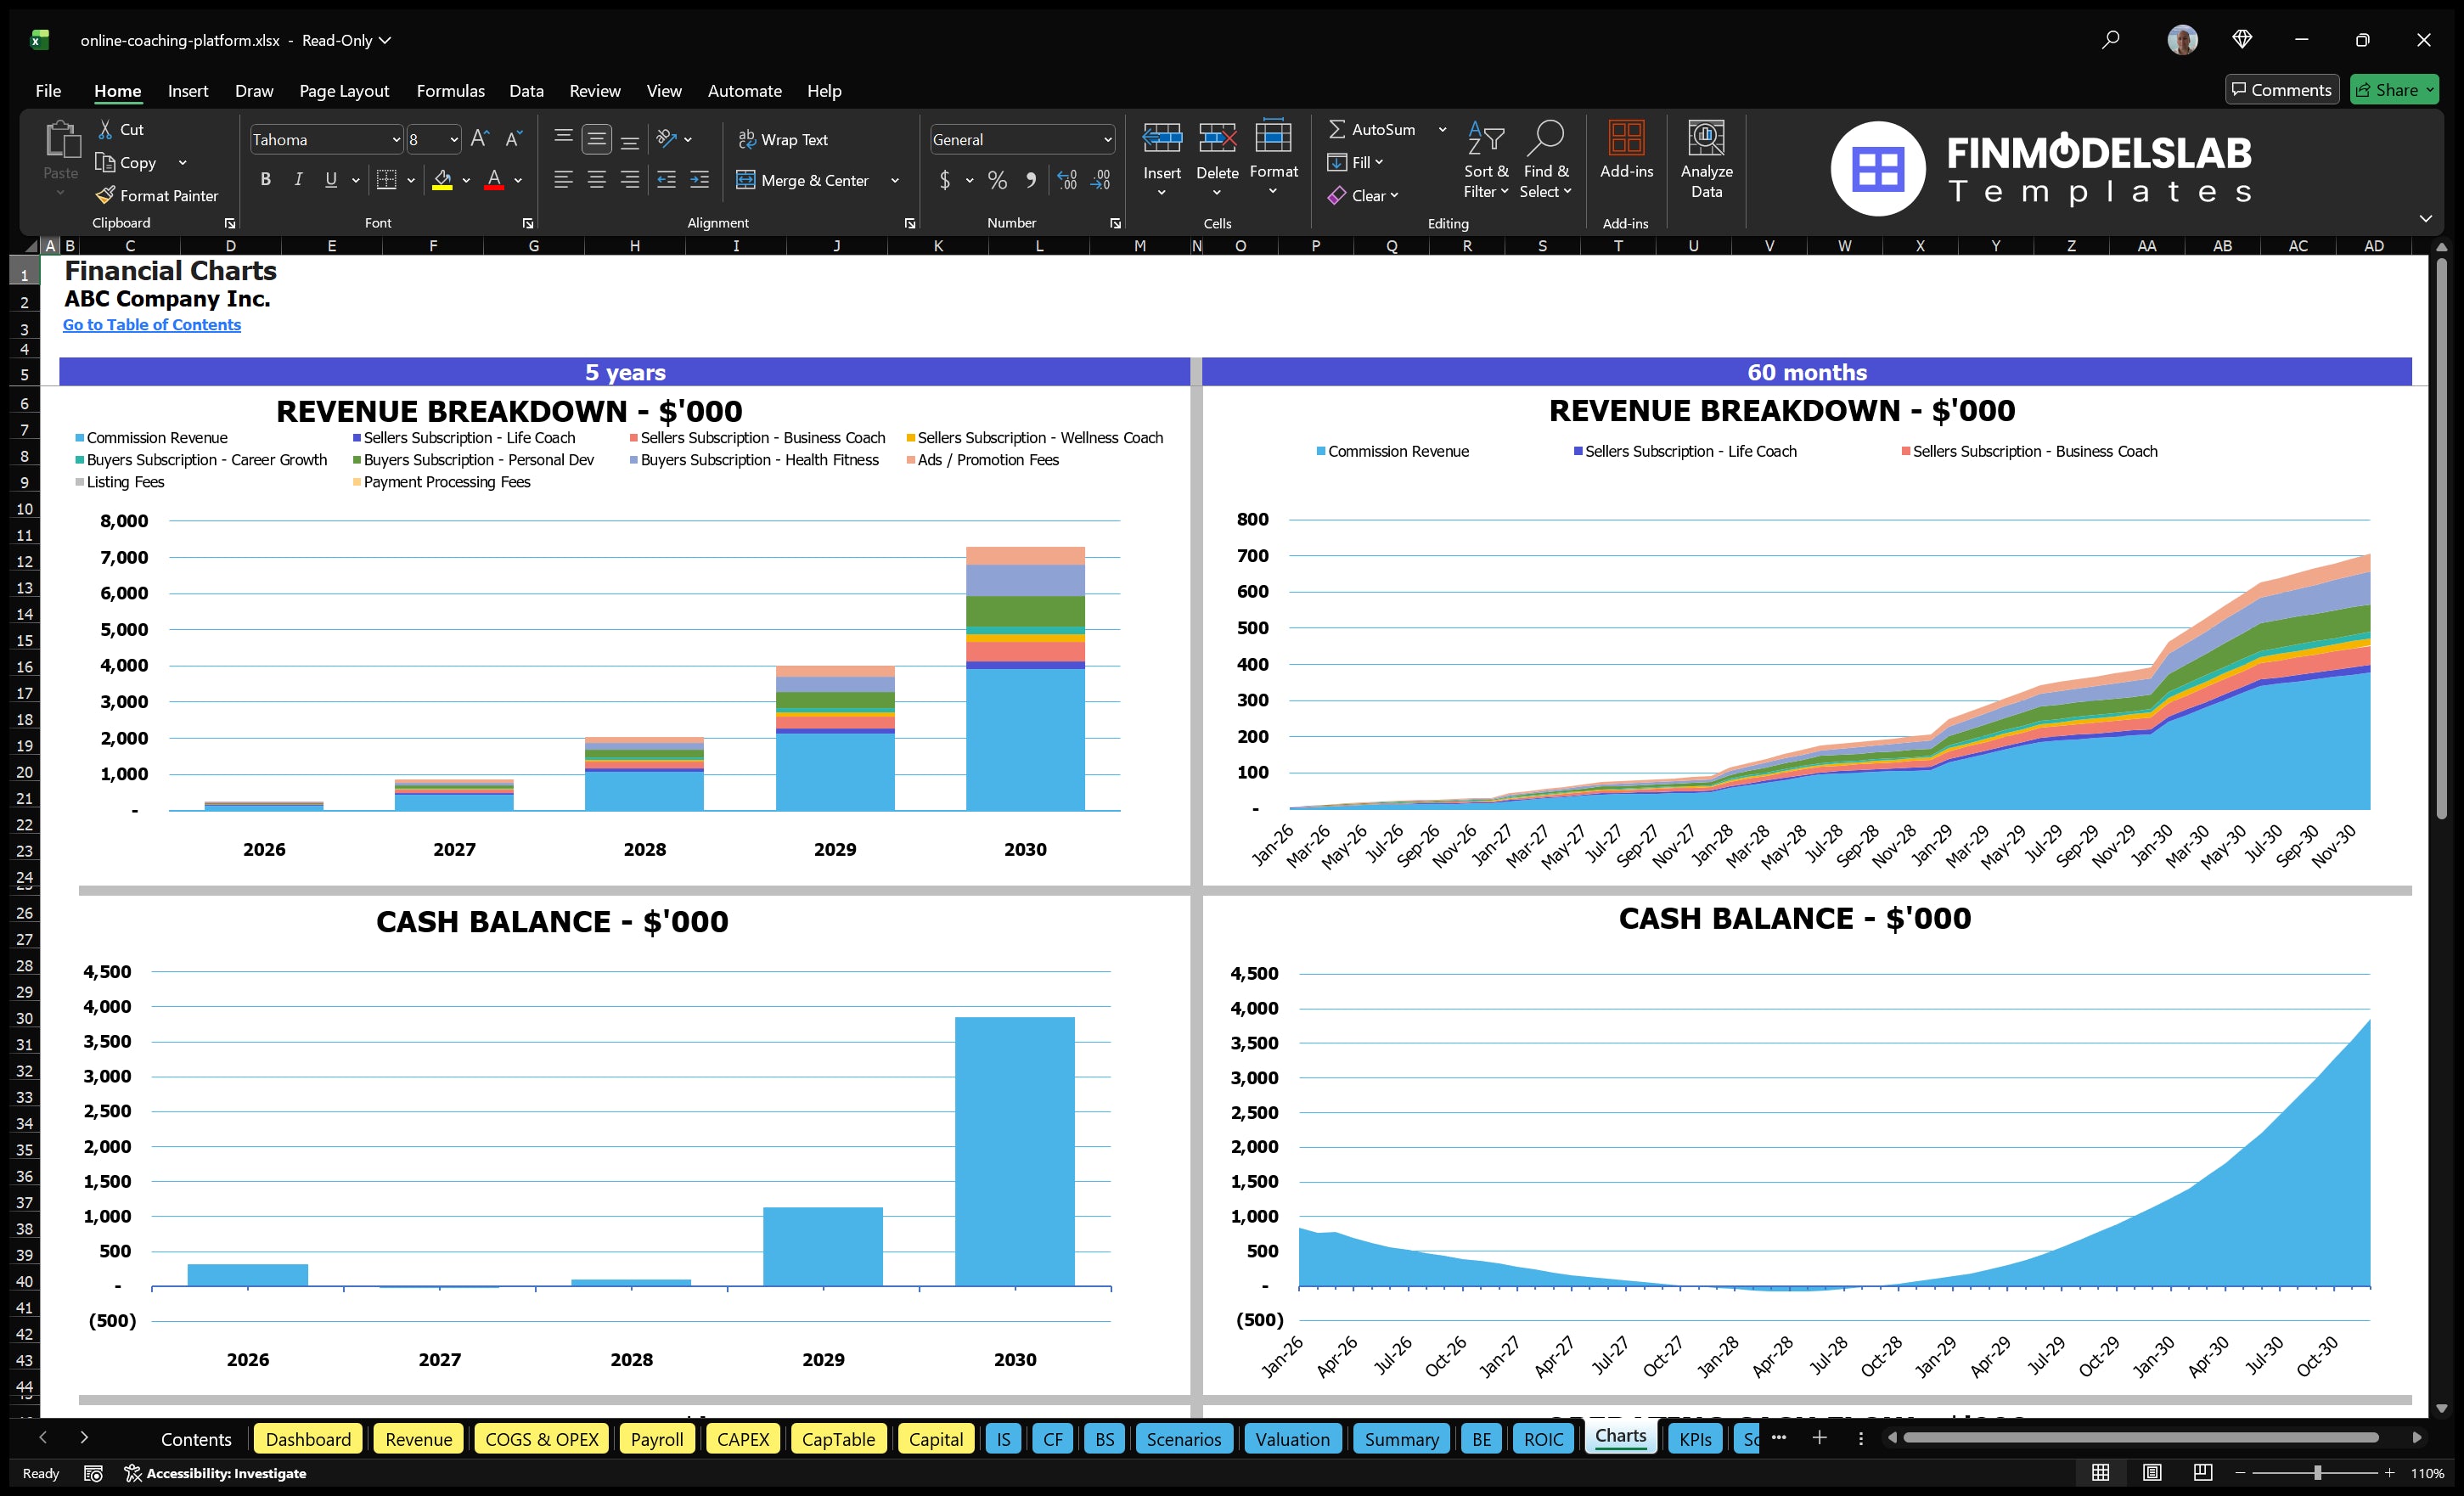Viewport: 2464px width, 1496px height.
Task: Click the AutoSum icon
Action: (x=1340, y=129)
